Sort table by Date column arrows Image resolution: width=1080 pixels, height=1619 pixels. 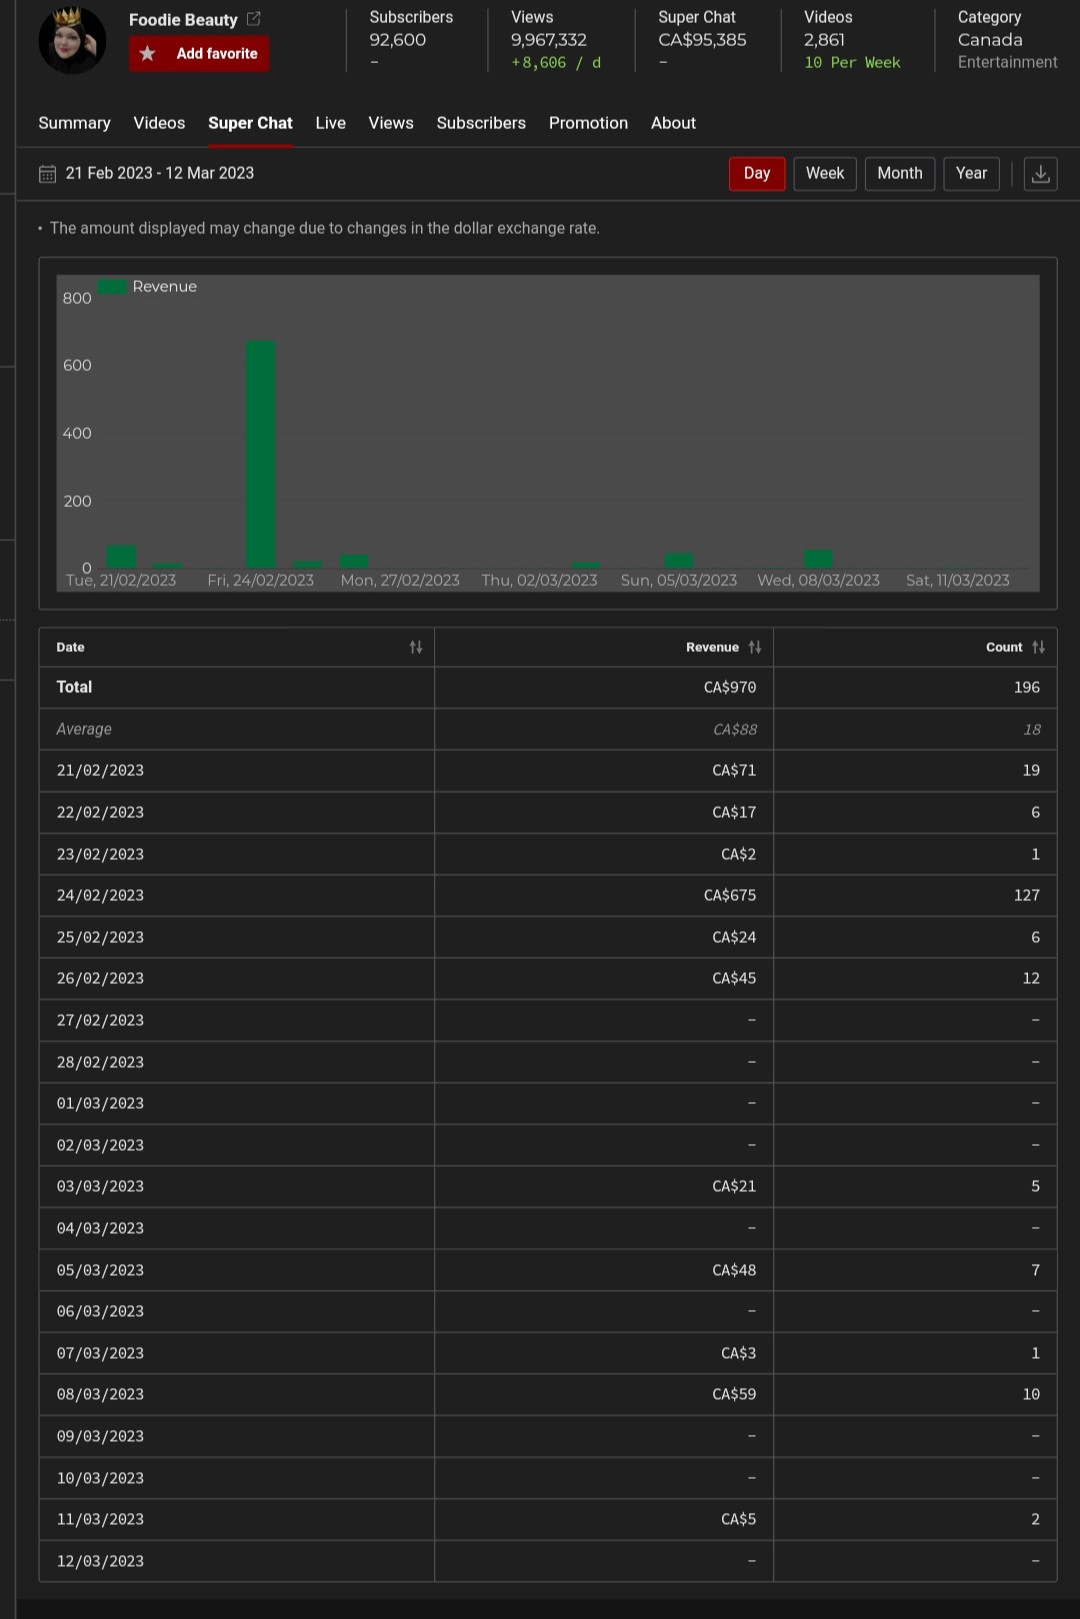[x=416, y=647]
